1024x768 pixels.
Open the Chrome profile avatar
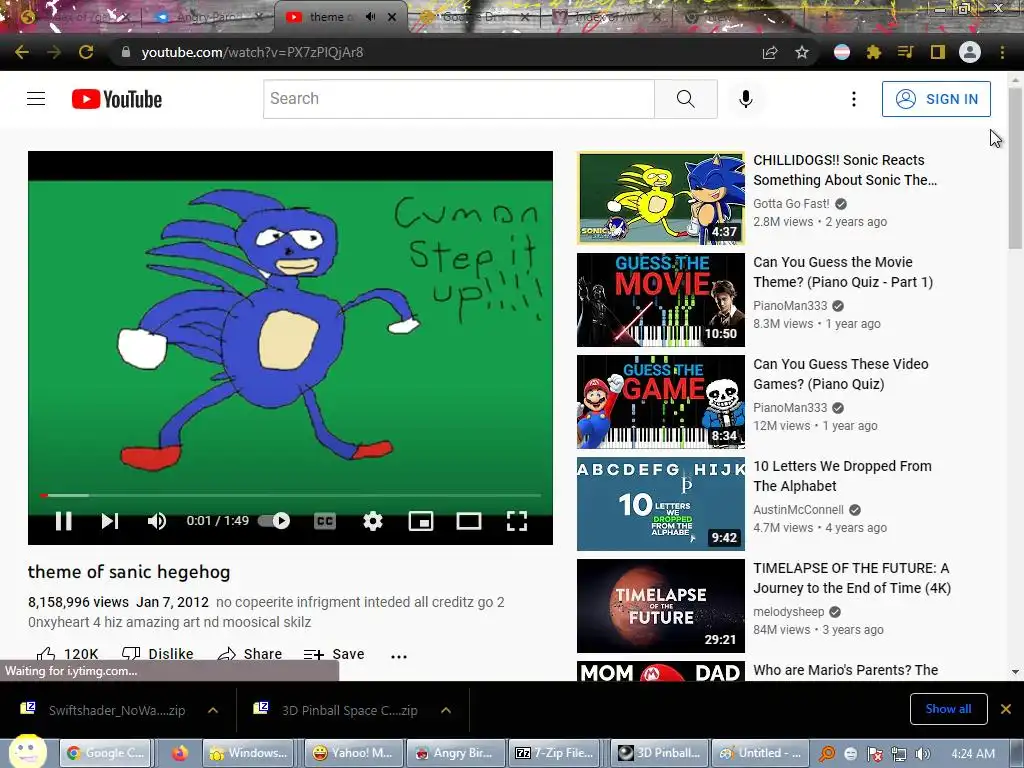coord(970,52)
